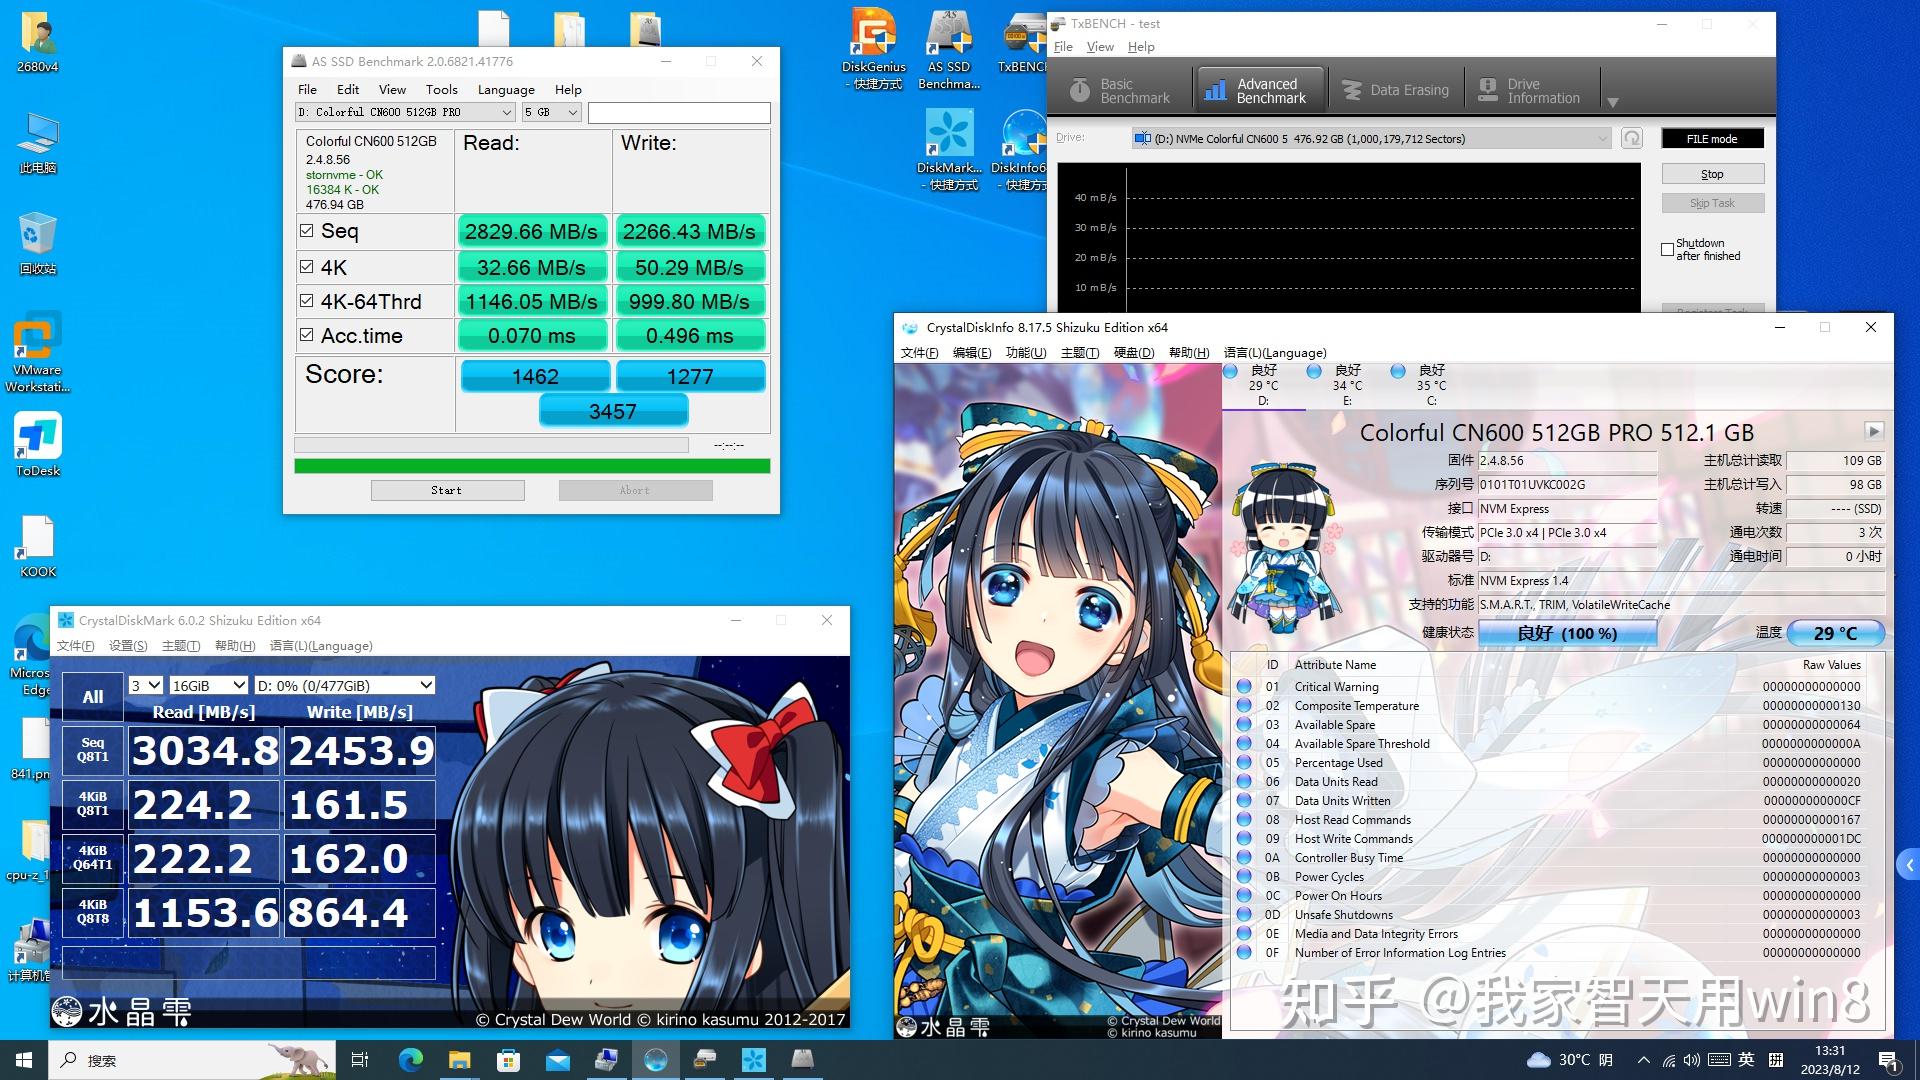Image resolution: width=1920 pixels, height=1080 pixels.
Task: Open the AS SSD Language menu
Action: (x=506, y=89)
